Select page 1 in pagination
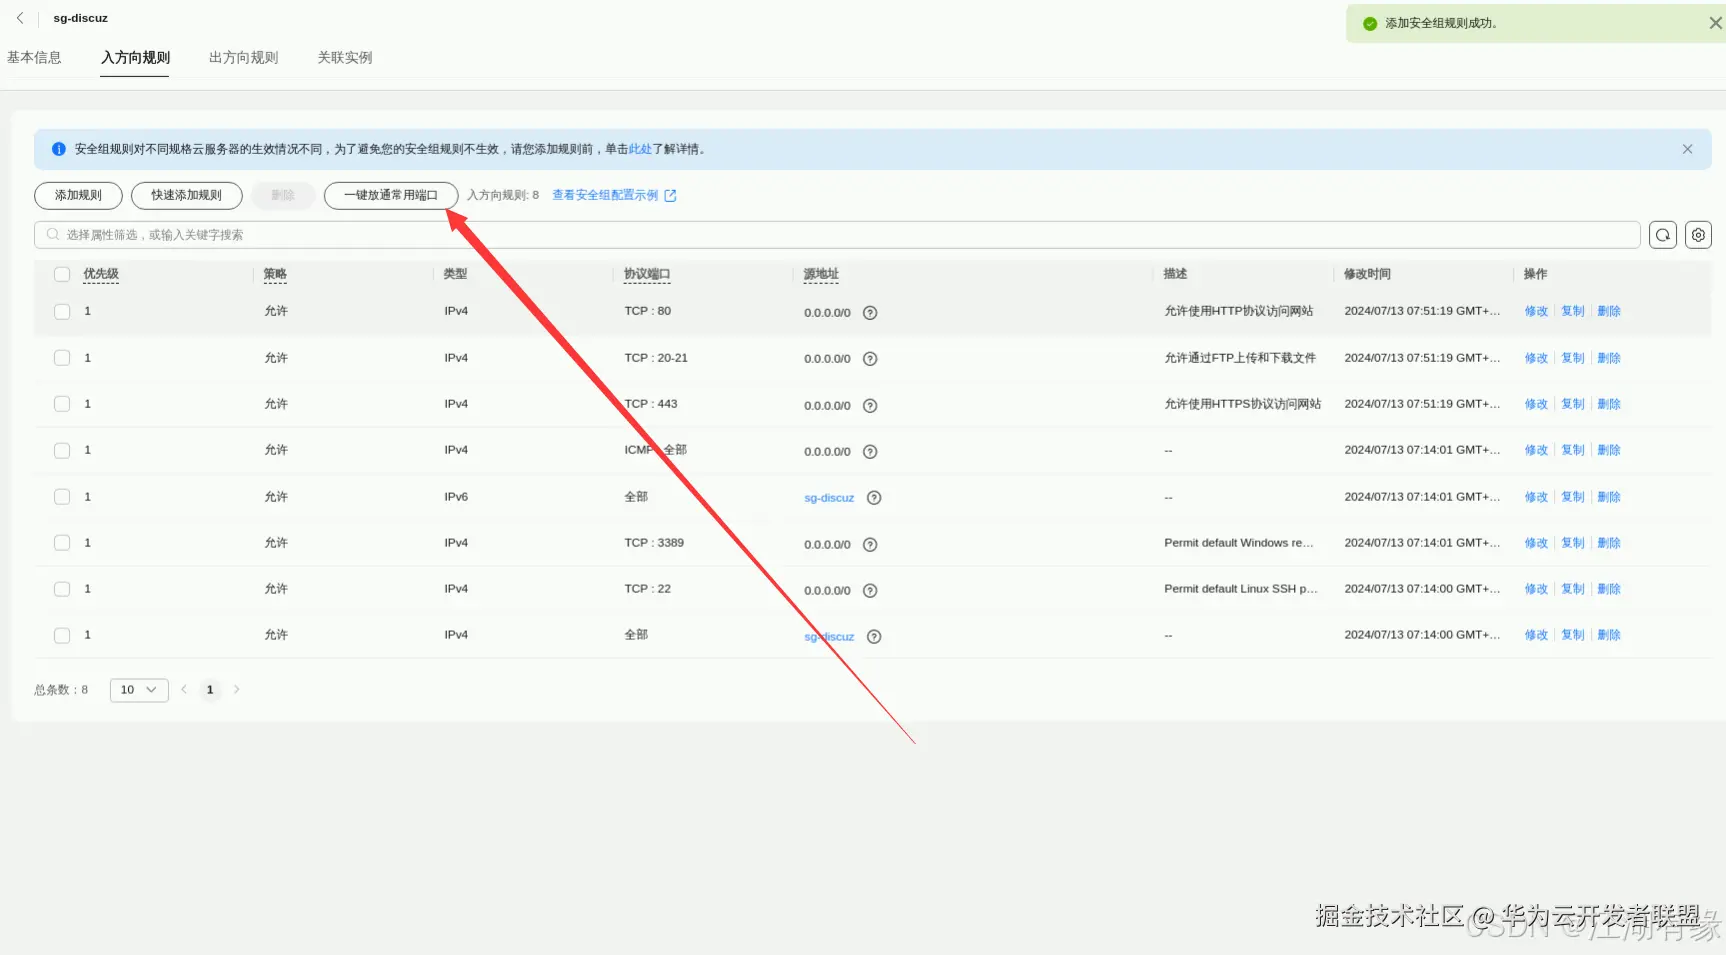The height and width of the screenshot is (955, 1726). pyautogui.click(x=210, y=690)
